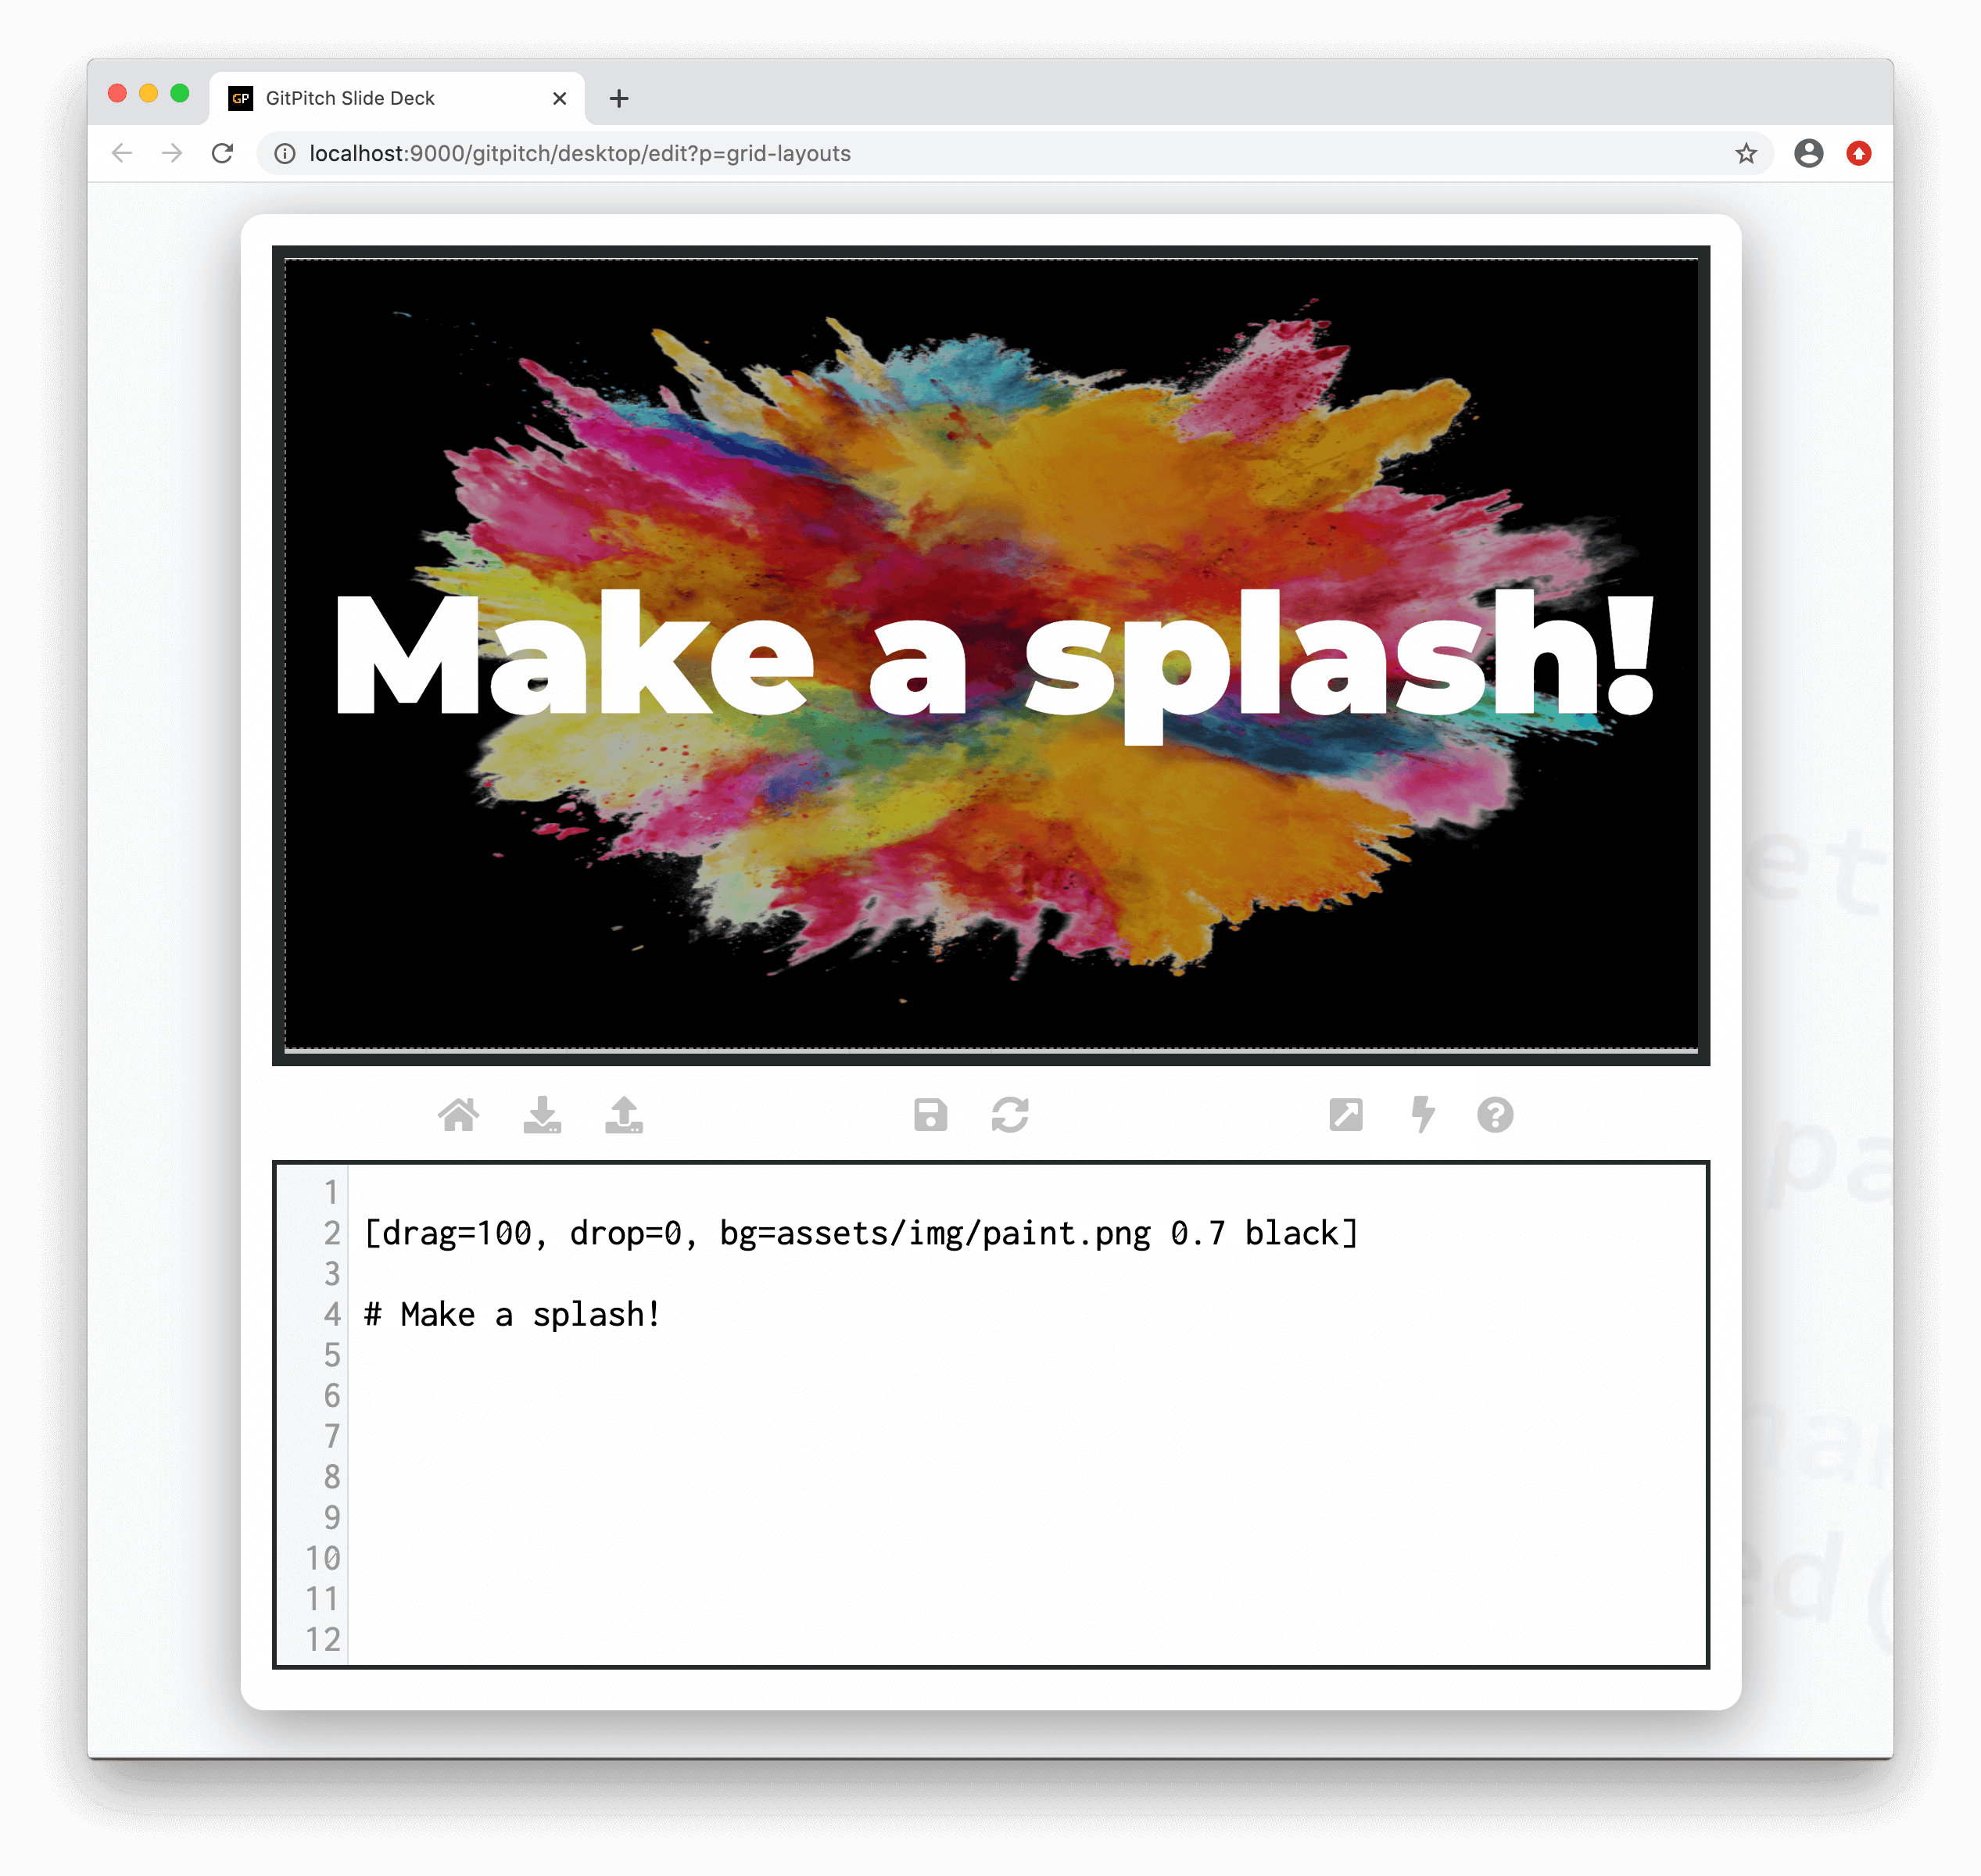
Task: Click line number 12 in the editor gutter
Action: click(x=322, y=1639)
